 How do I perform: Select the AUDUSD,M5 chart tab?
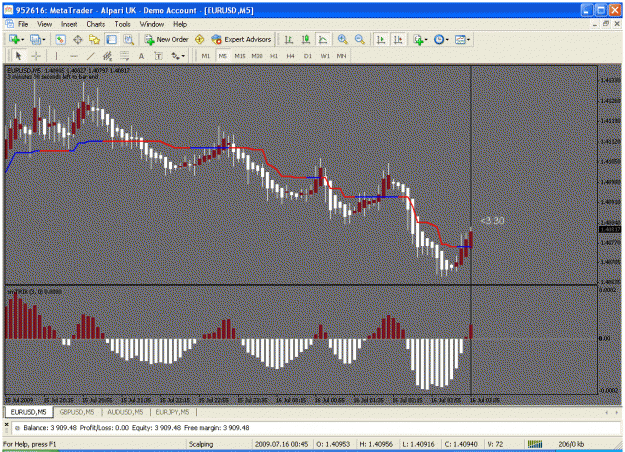[x=125, y=412]
